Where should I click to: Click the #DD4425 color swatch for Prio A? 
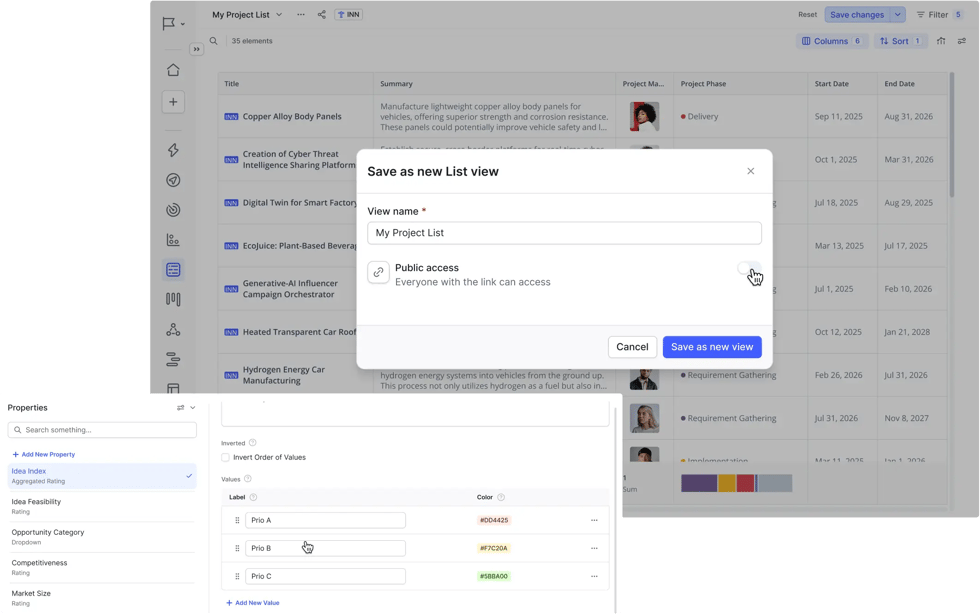[x=494, y=520]
